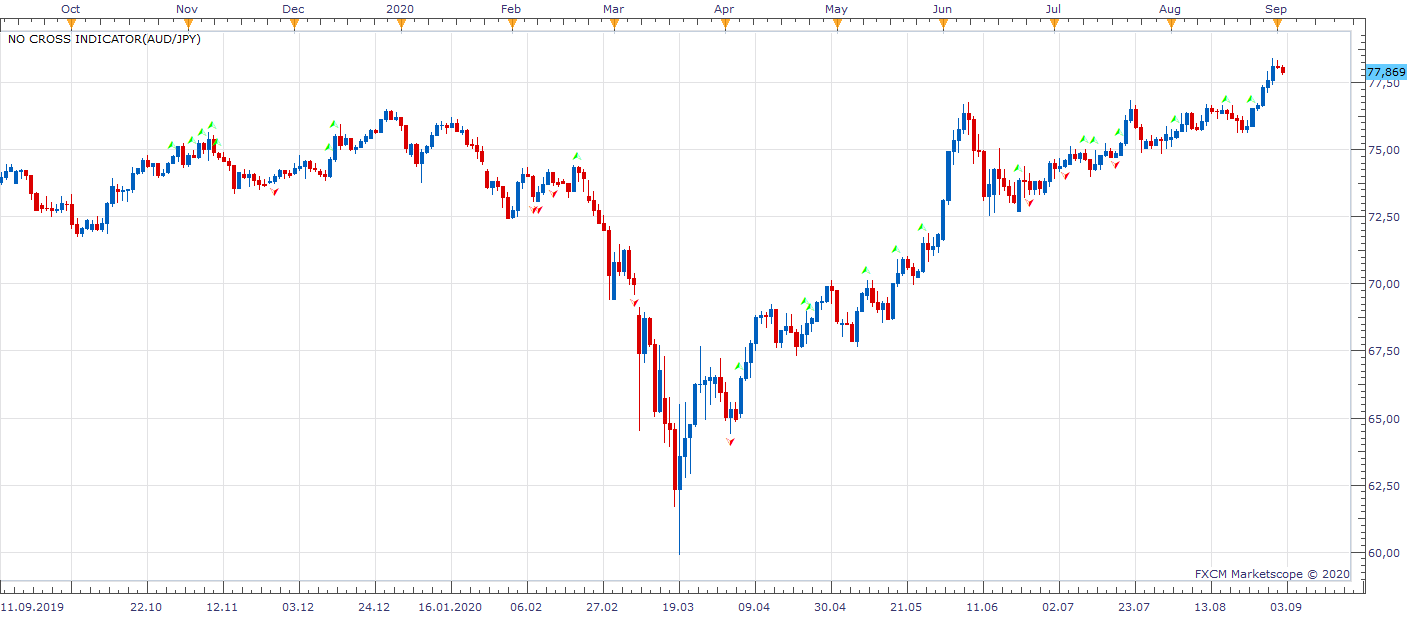Click the Sep month label

(x=1276, y=9)
